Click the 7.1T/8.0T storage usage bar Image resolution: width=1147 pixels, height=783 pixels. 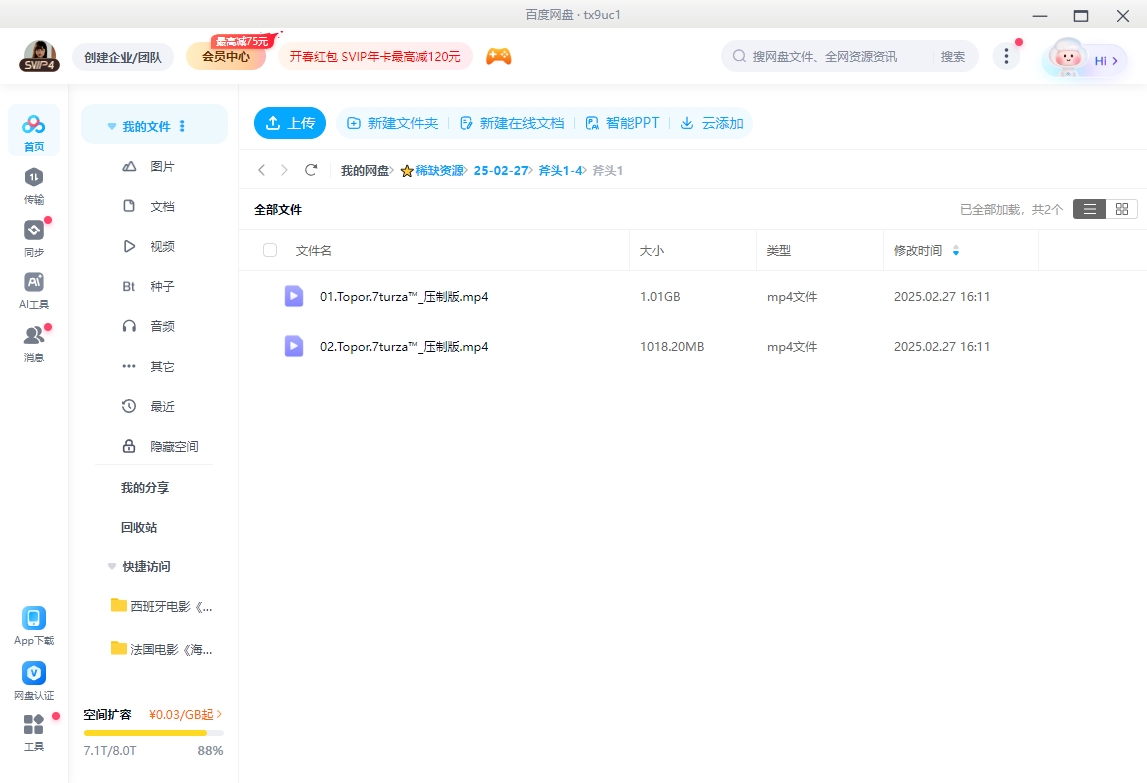pyautogui.click(x=153, y=733)
